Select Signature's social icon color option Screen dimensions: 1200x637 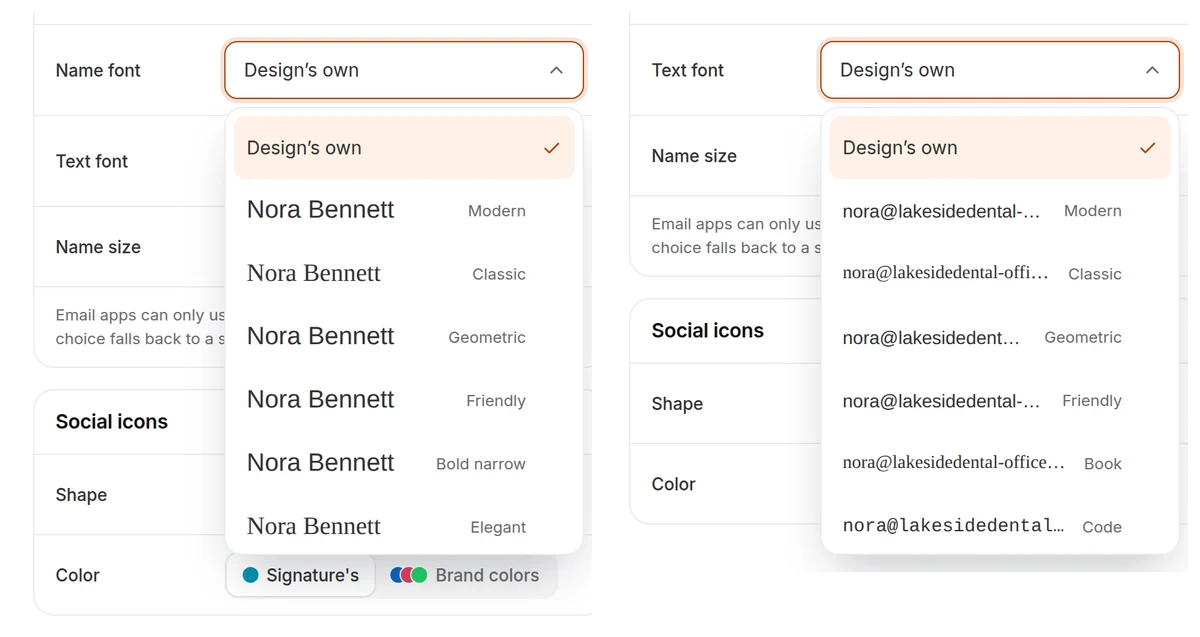click(301, 575)
